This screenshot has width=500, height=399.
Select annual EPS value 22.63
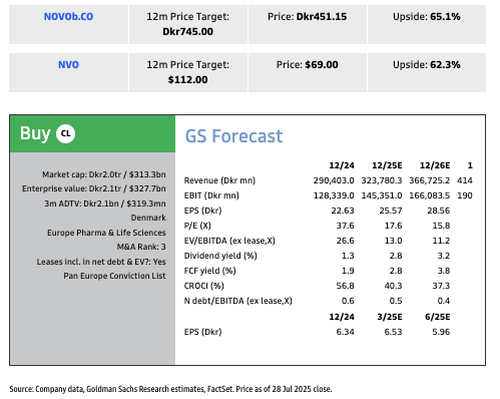click(343, 211)
